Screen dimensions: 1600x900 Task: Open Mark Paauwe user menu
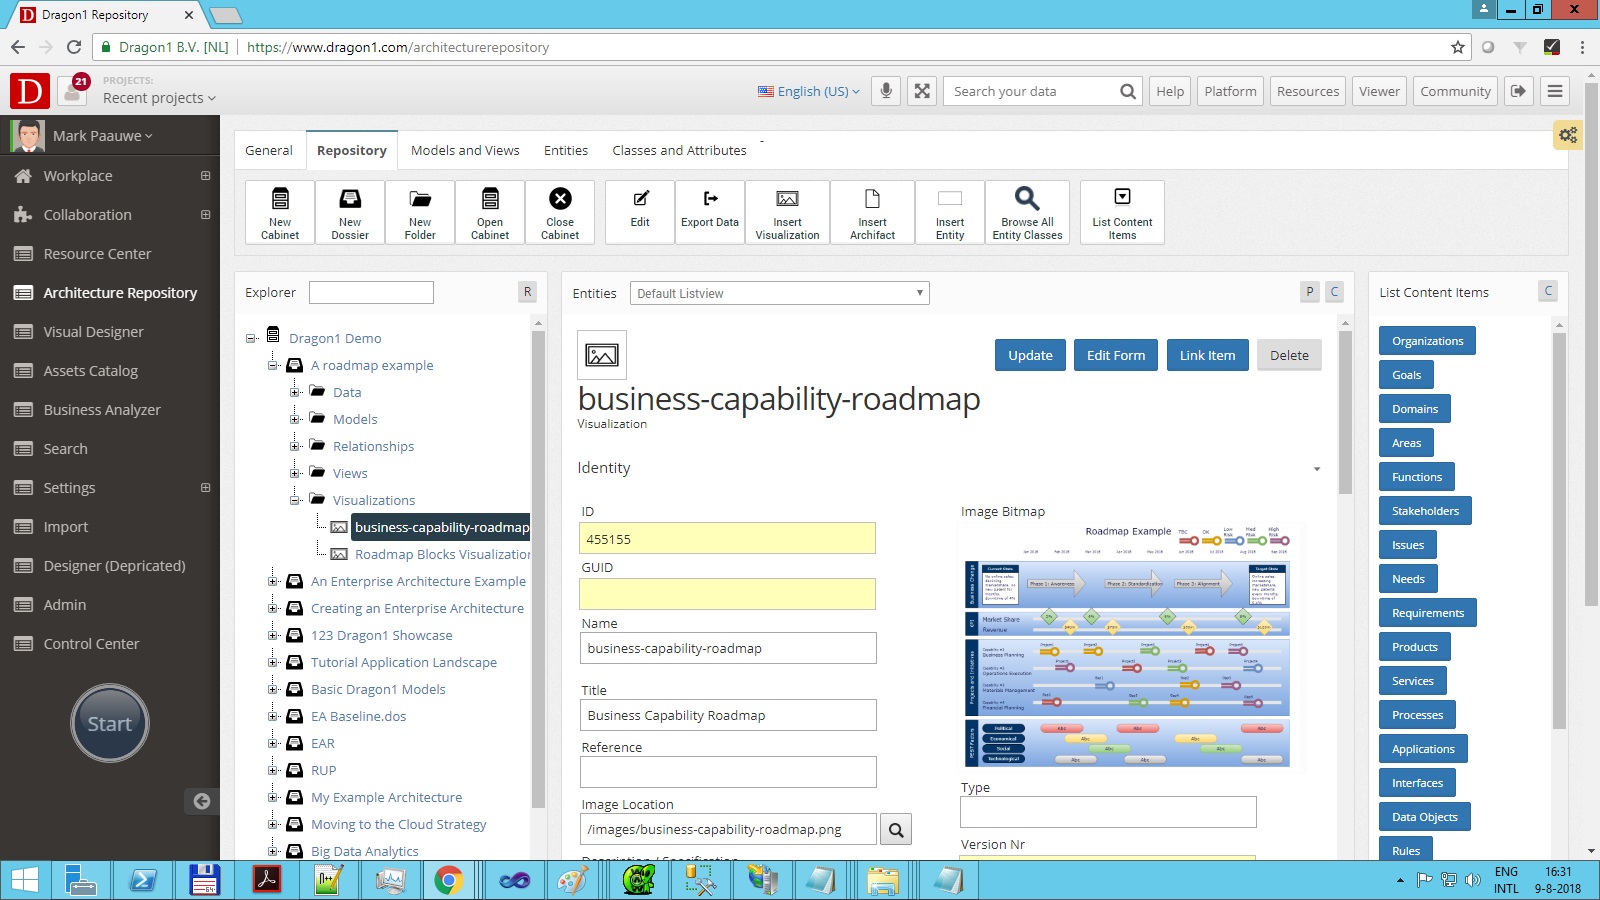(102, 136)
